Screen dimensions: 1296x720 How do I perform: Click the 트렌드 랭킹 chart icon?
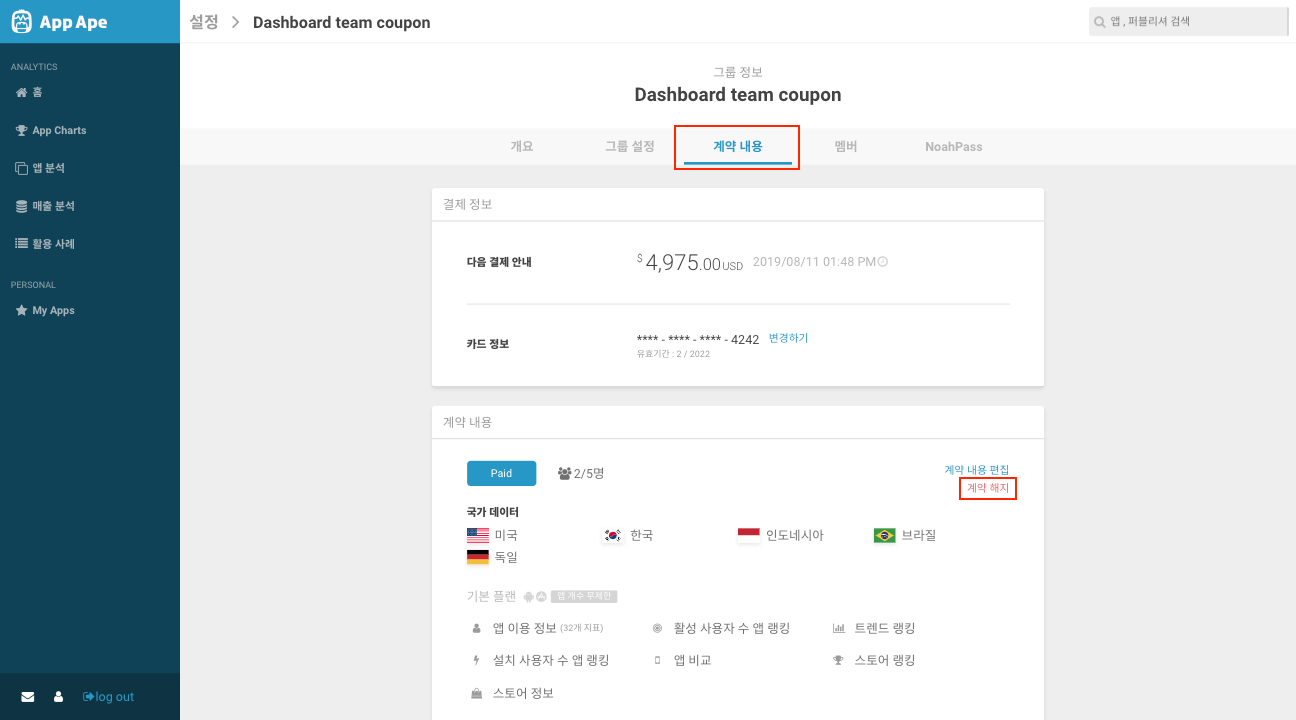[839, 629]
